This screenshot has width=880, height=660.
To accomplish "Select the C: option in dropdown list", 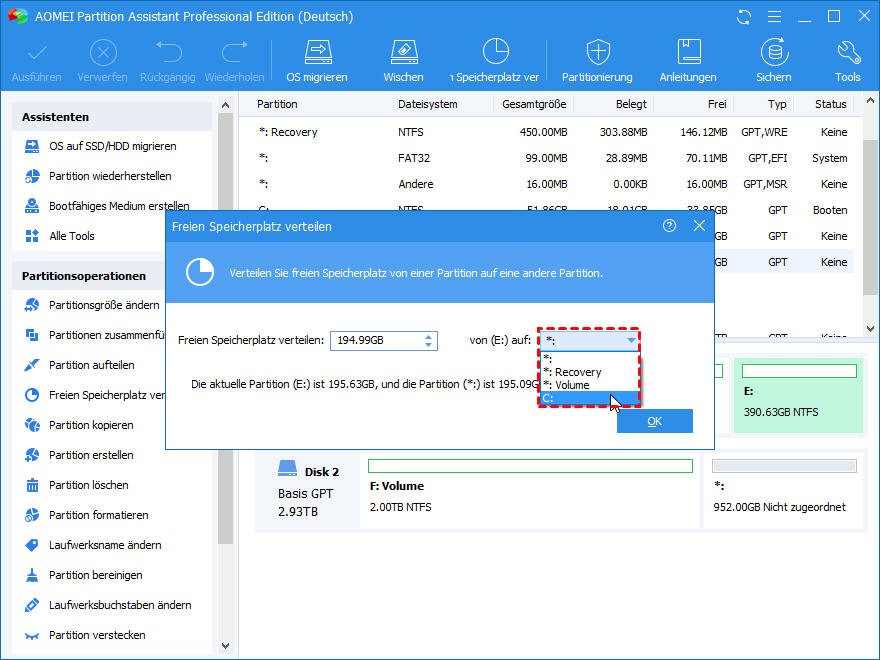I will (x=589, y=398).
